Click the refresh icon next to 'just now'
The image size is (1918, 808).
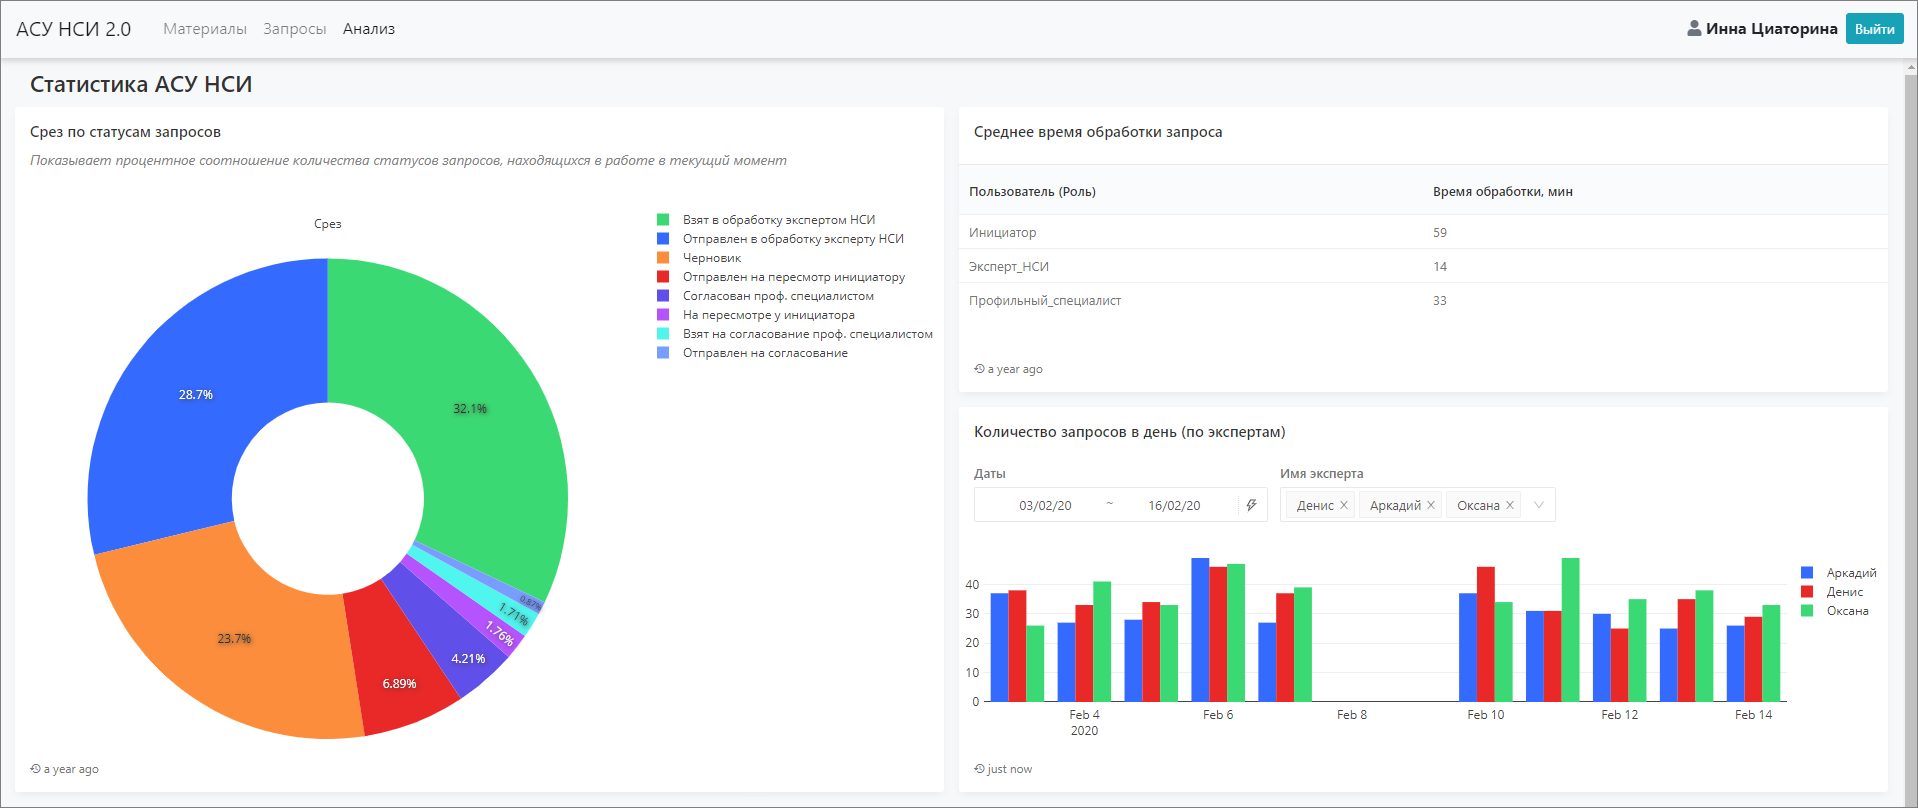point(979,769)
